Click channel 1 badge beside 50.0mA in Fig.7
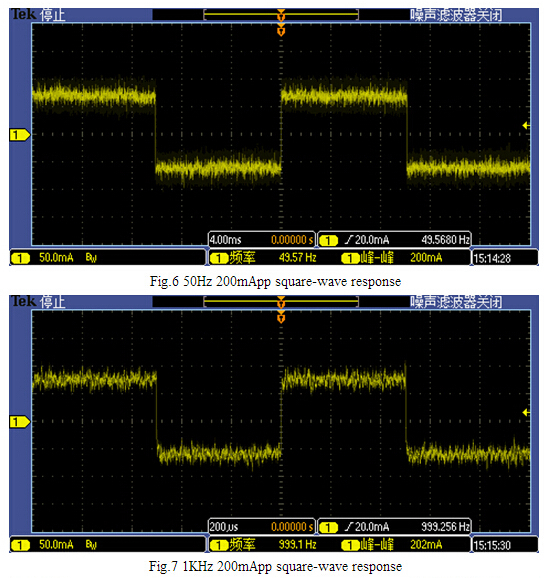The width and height of the screenshot is (554, 578). (x=20, y=545)
